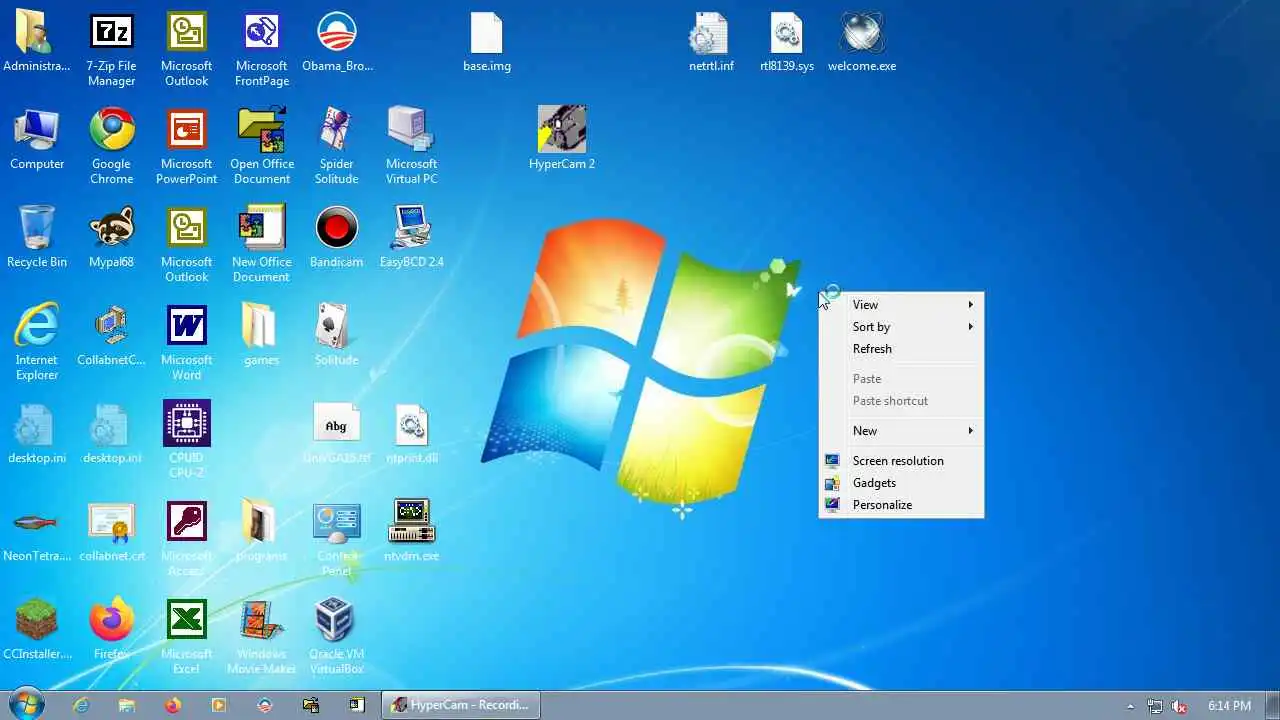
Task: Launch Internet Explorer from the taskbar
Action: point(81,705)
